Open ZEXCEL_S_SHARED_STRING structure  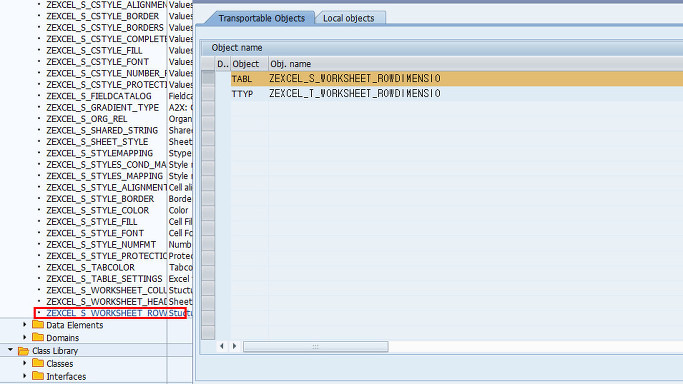(x=102, y=131)
